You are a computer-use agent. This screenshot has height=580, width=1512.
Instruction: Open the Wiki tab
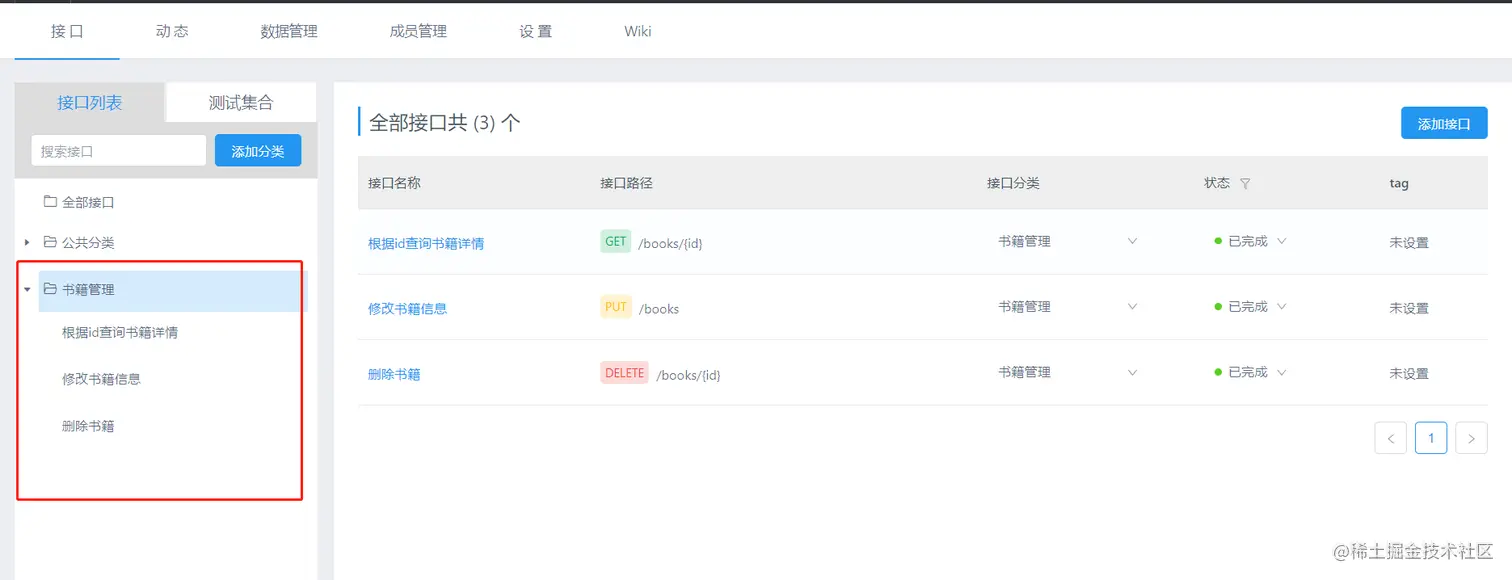(638, 31)
